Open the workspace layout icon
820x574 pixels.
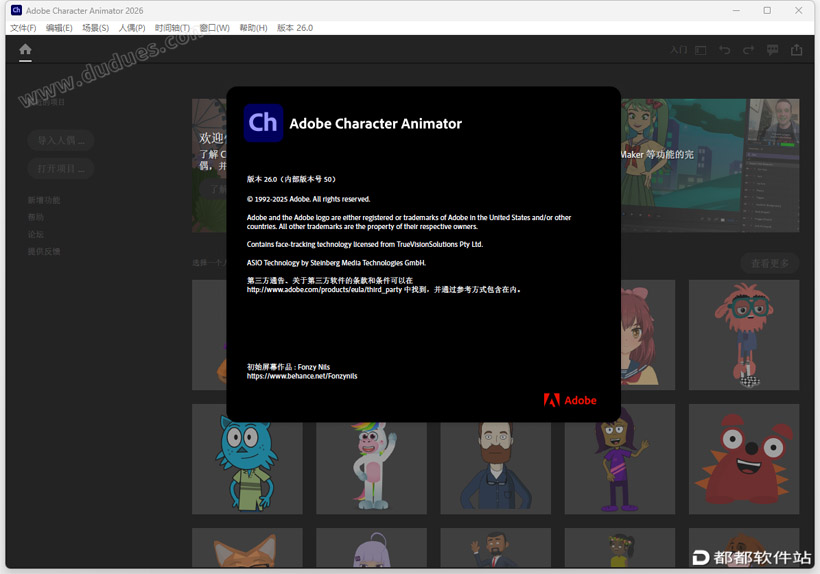(701, 50)
